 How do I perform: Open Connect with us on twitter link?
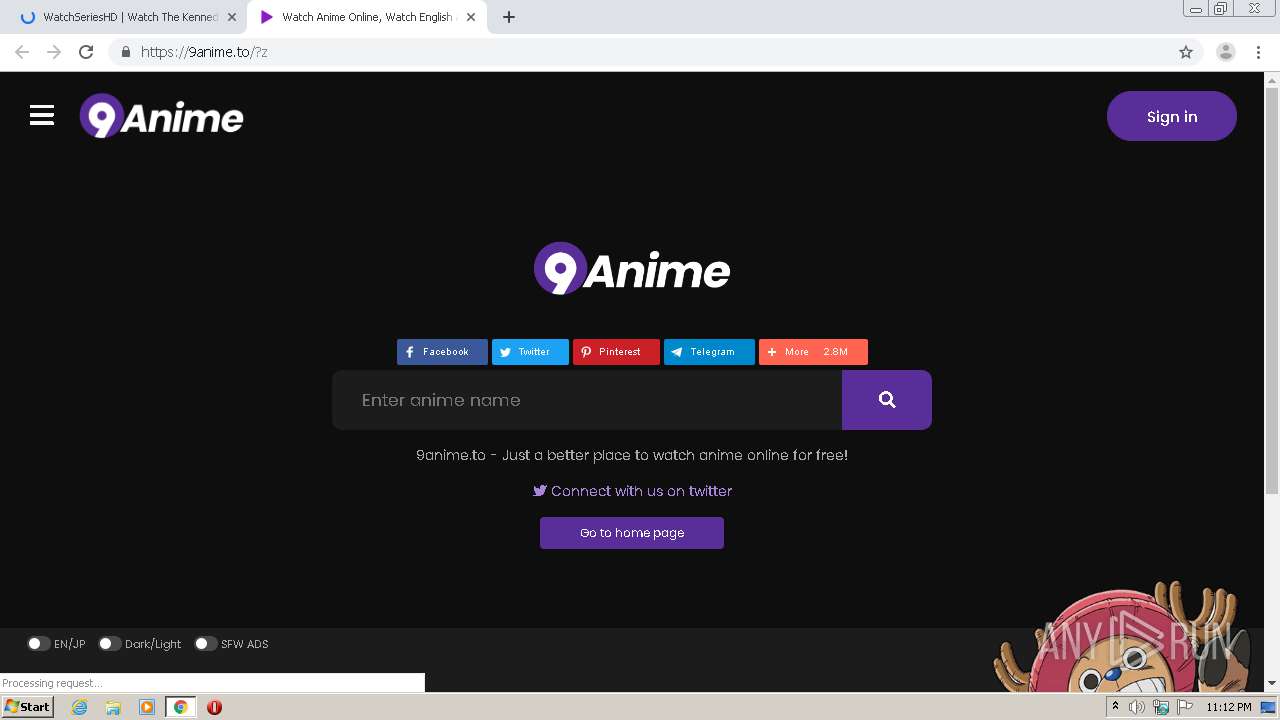(x=632, y=491)
